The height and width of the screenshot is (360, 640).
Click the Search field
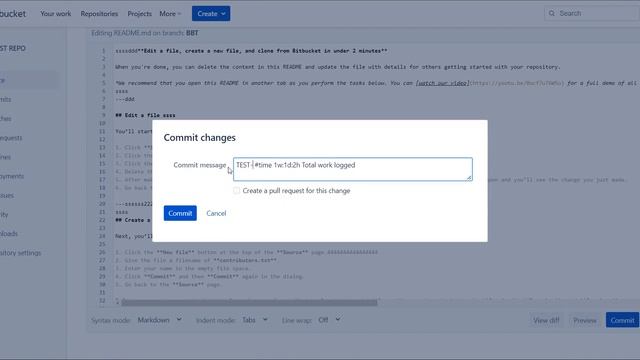(592, 13)
